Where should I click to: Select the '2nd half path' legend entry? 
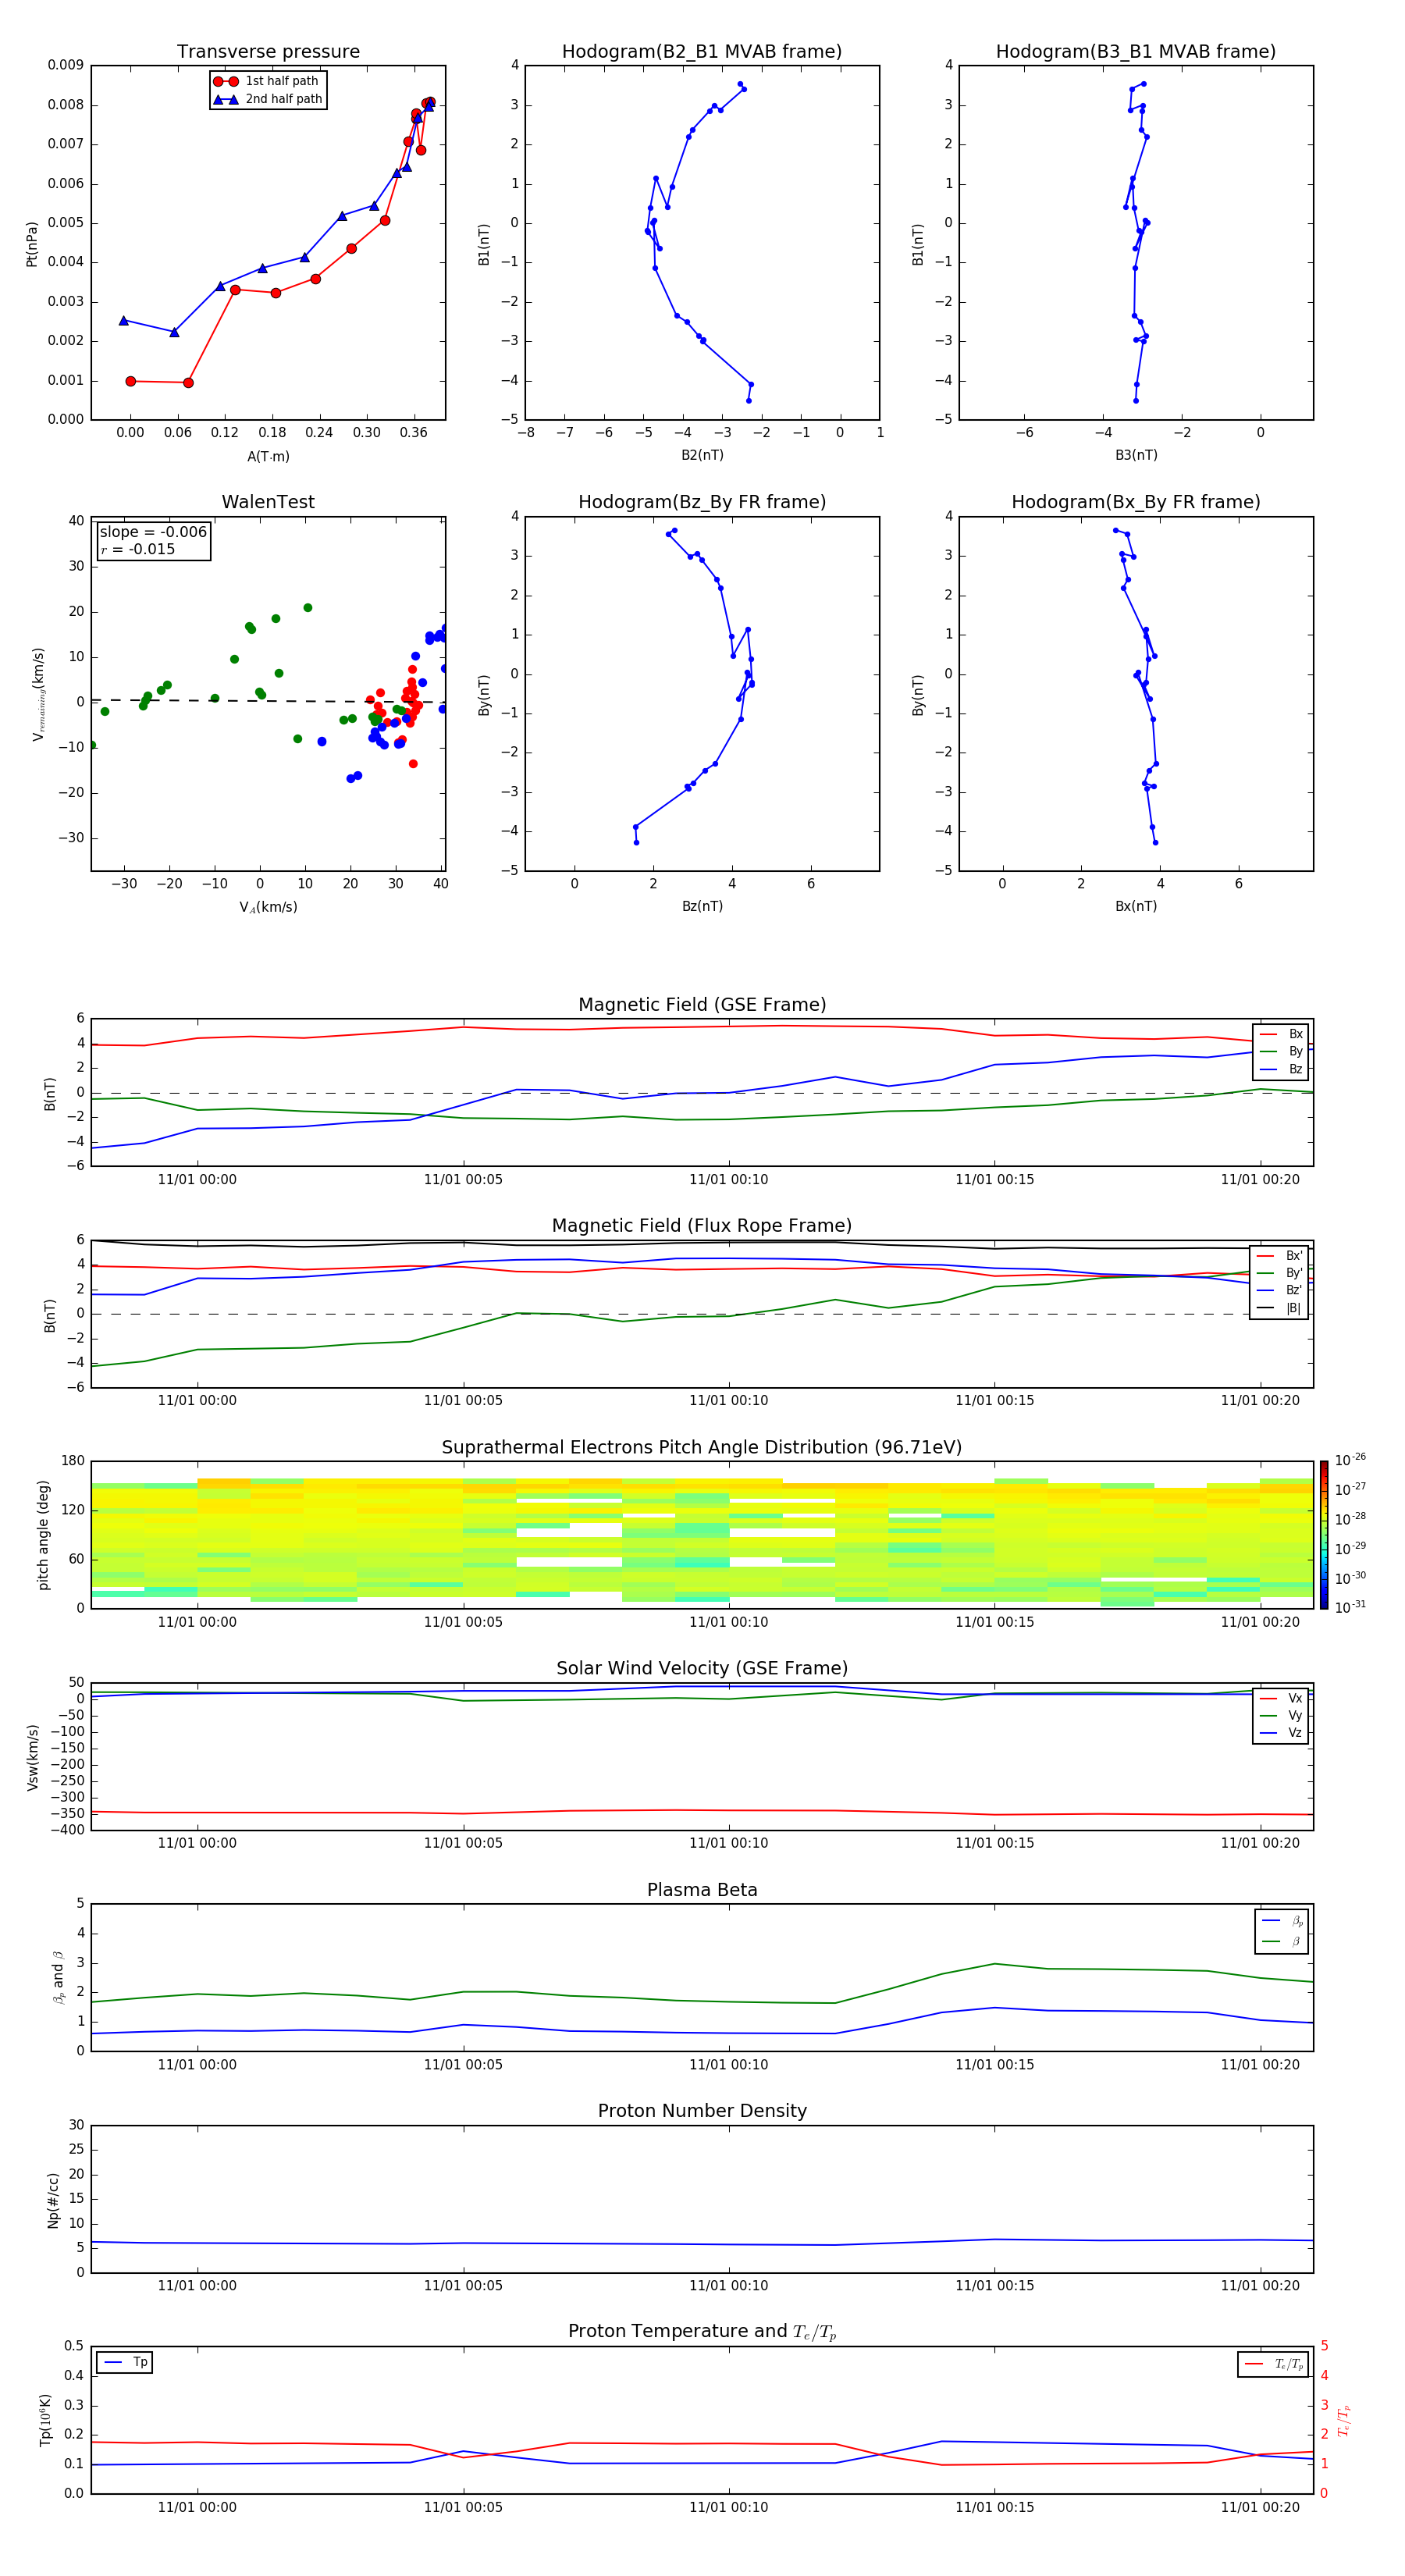click(x=267, y=99)
